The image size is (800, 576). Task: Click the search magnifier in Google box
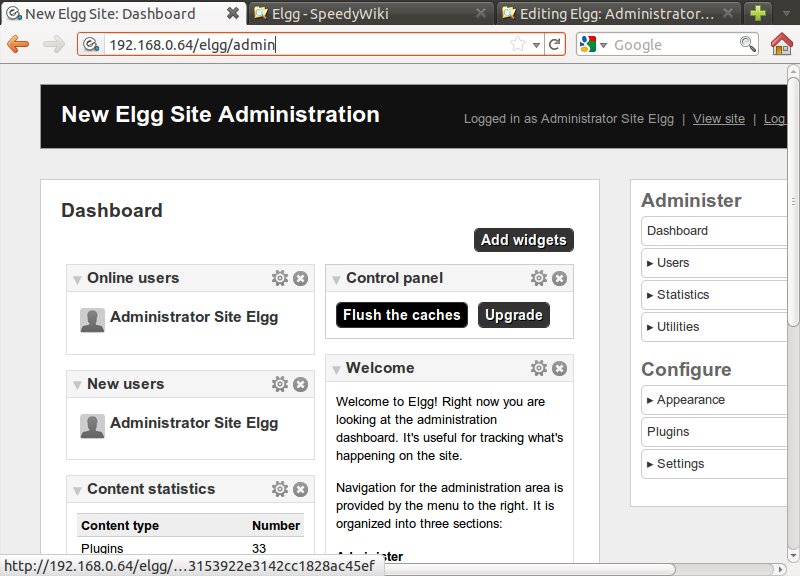pyautogui.click(x=747, y=44)
